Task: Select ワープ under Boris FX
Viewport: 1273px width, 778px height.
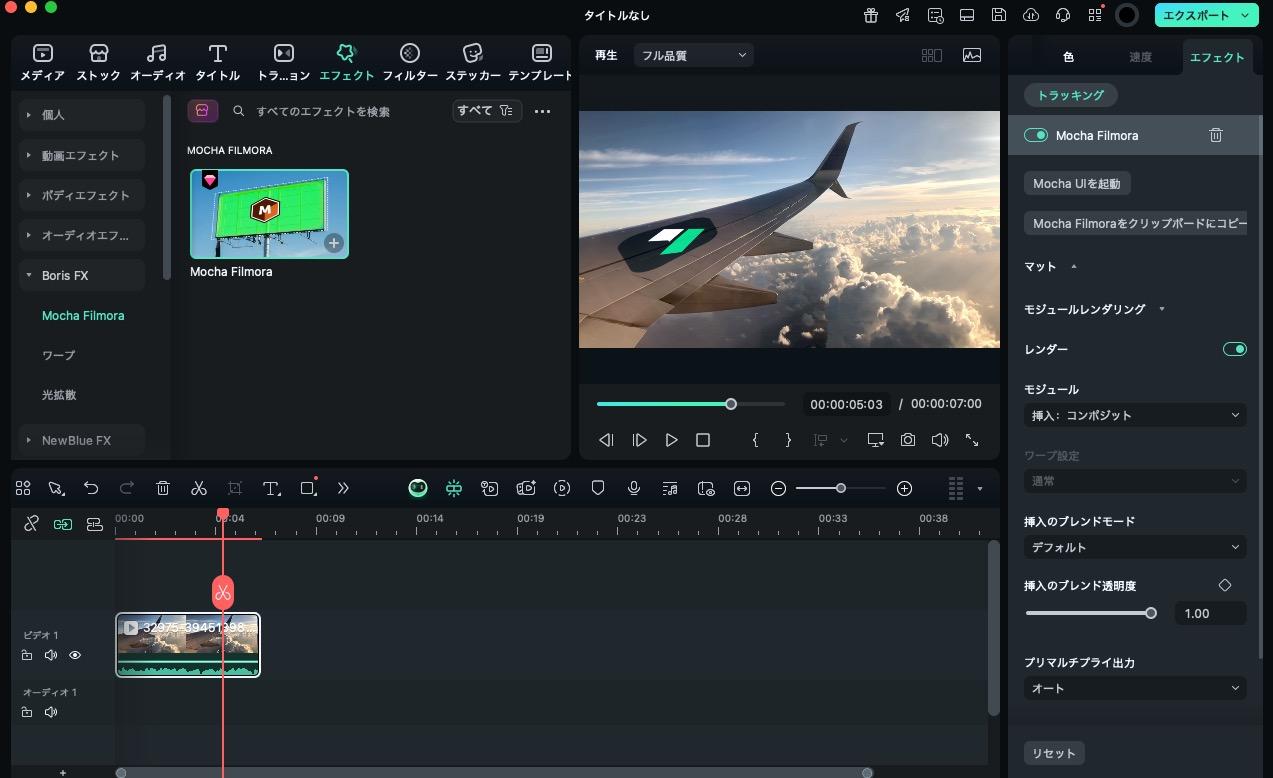Action: tap(58, 355)
